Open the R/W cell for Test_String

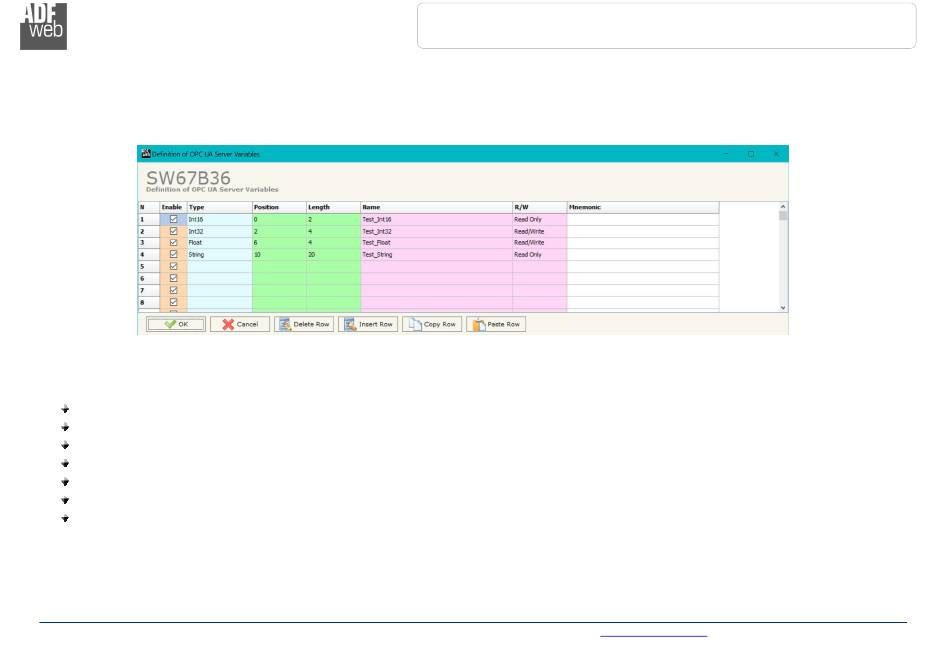pyautogui.click(x=539, y=255)
